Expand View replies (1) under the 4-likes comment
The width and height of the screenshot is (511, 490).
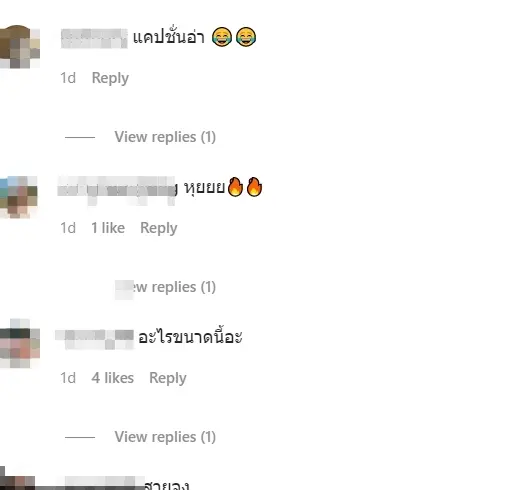pos(165,437)
